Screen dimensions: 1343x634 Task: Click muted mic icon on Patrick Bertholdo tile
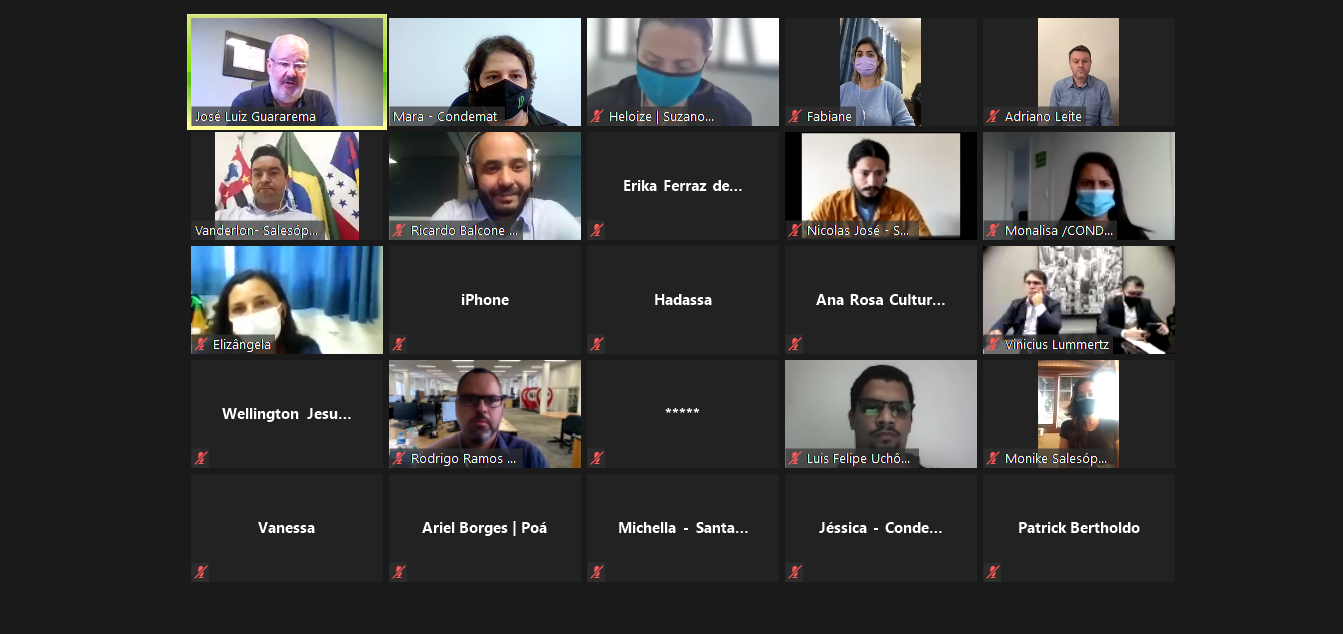click(x=993, y=572)
